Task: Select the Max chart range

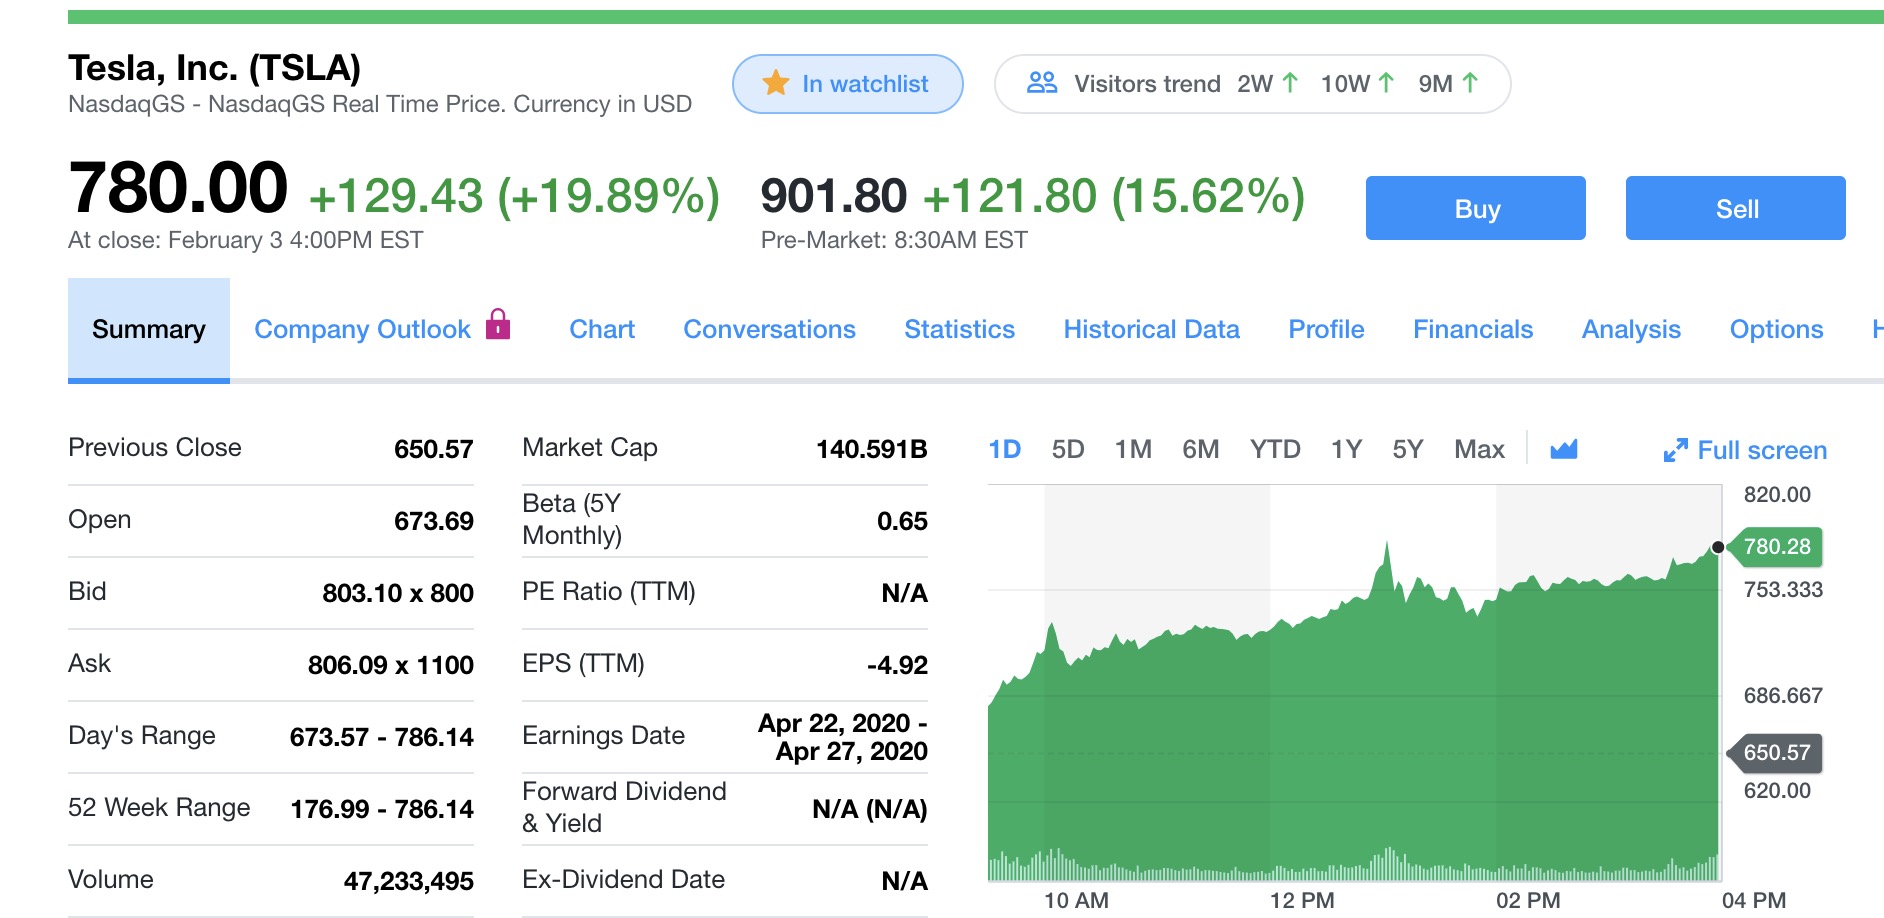Action: click(x=1480, y=449)
